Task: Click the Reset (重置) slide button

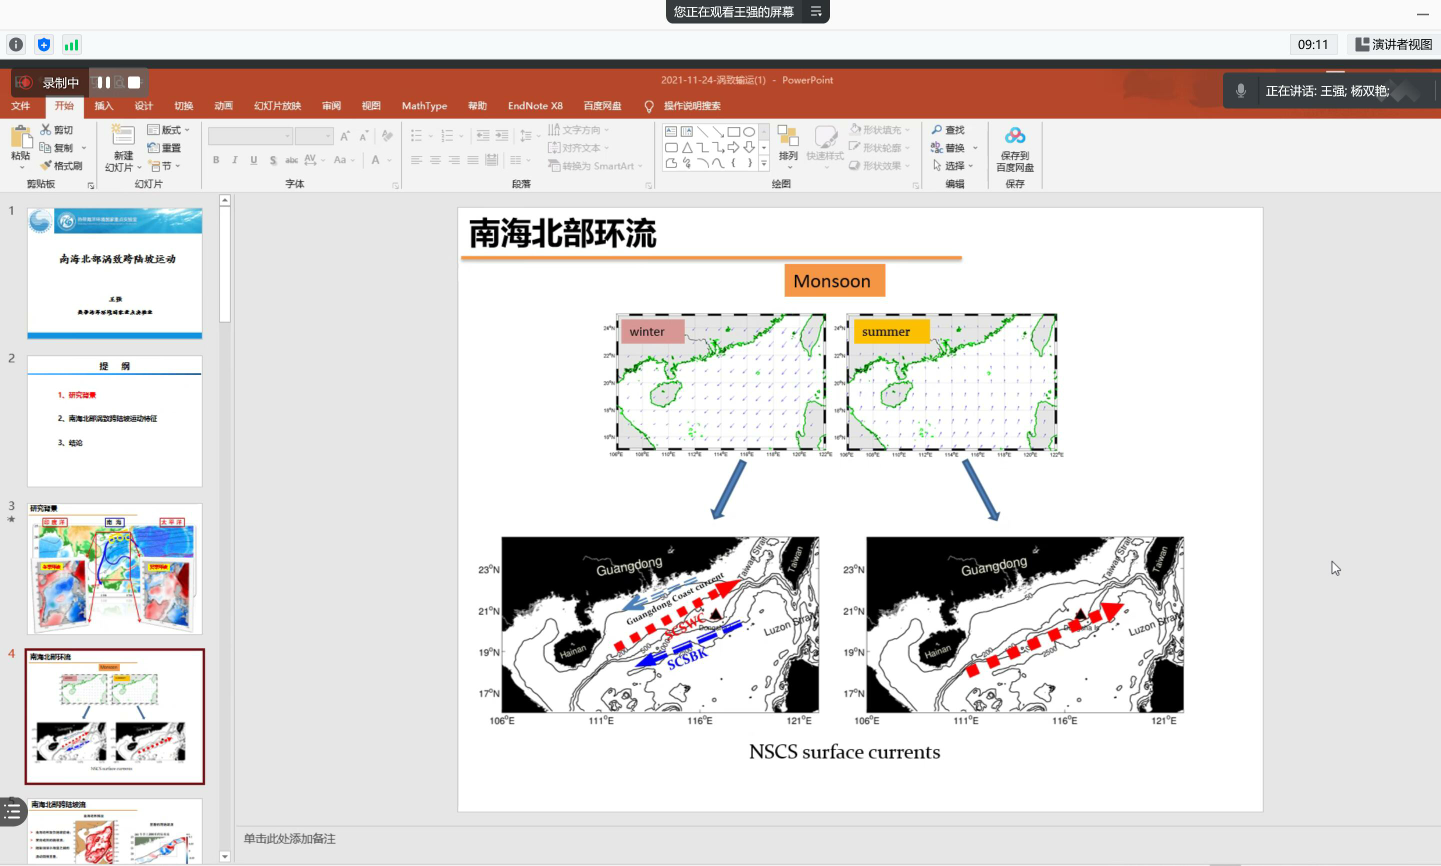Action: pos(164,148)
